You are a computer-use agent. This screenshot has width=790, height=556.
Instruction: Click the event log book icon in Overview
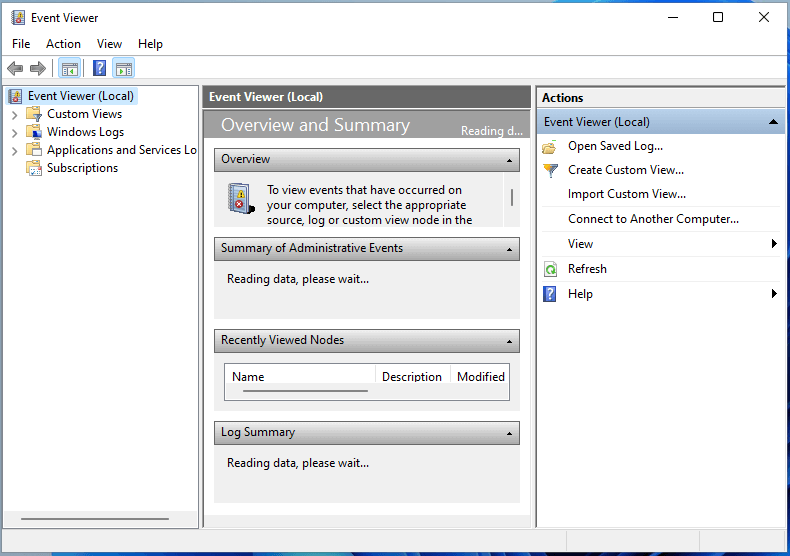(x=241, y=198)
